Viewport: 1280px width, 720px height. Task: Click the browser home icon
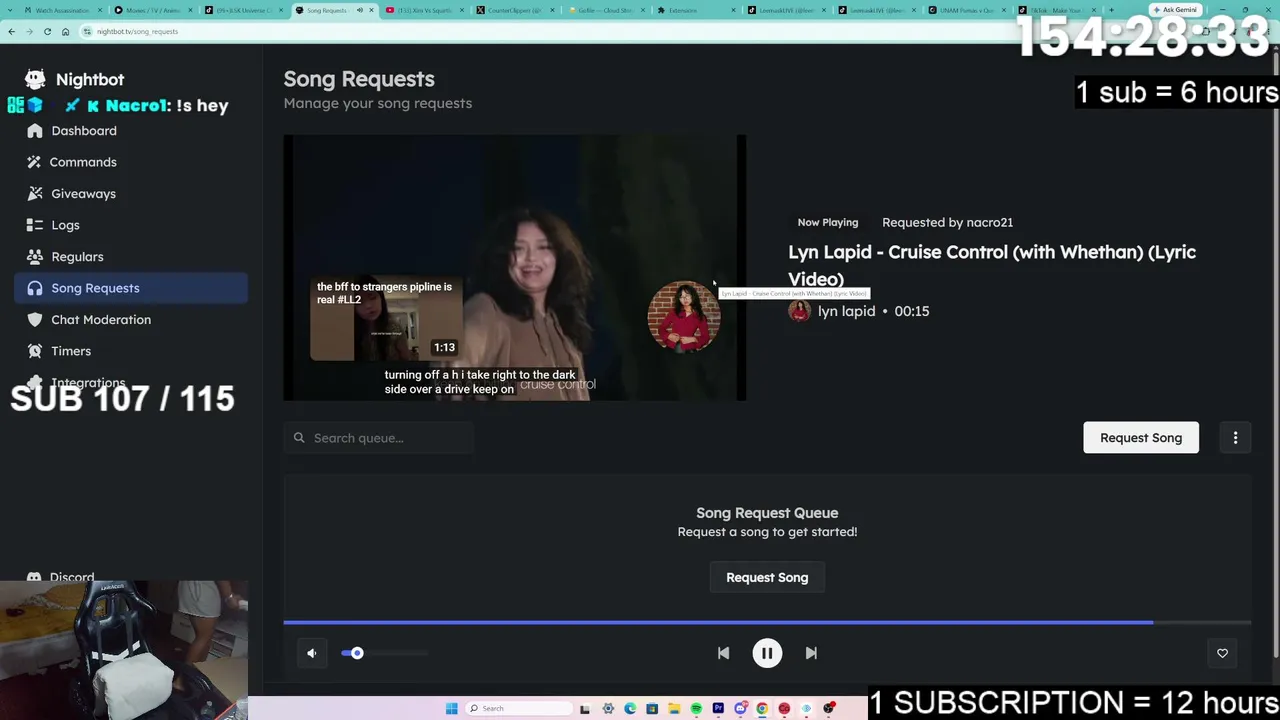[65, 31]
